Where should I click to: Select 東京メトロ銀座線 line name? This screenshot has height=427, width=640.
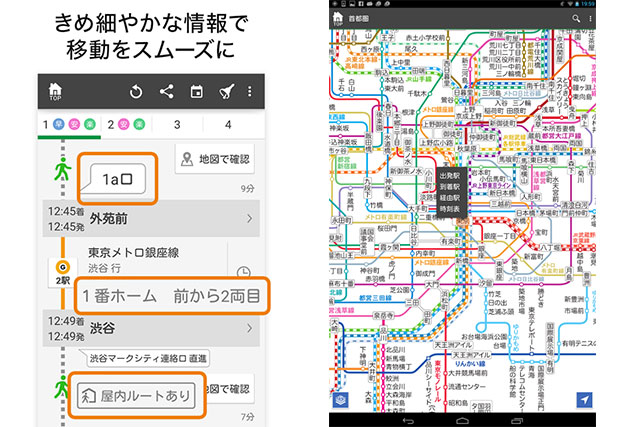tap(133, 253)
